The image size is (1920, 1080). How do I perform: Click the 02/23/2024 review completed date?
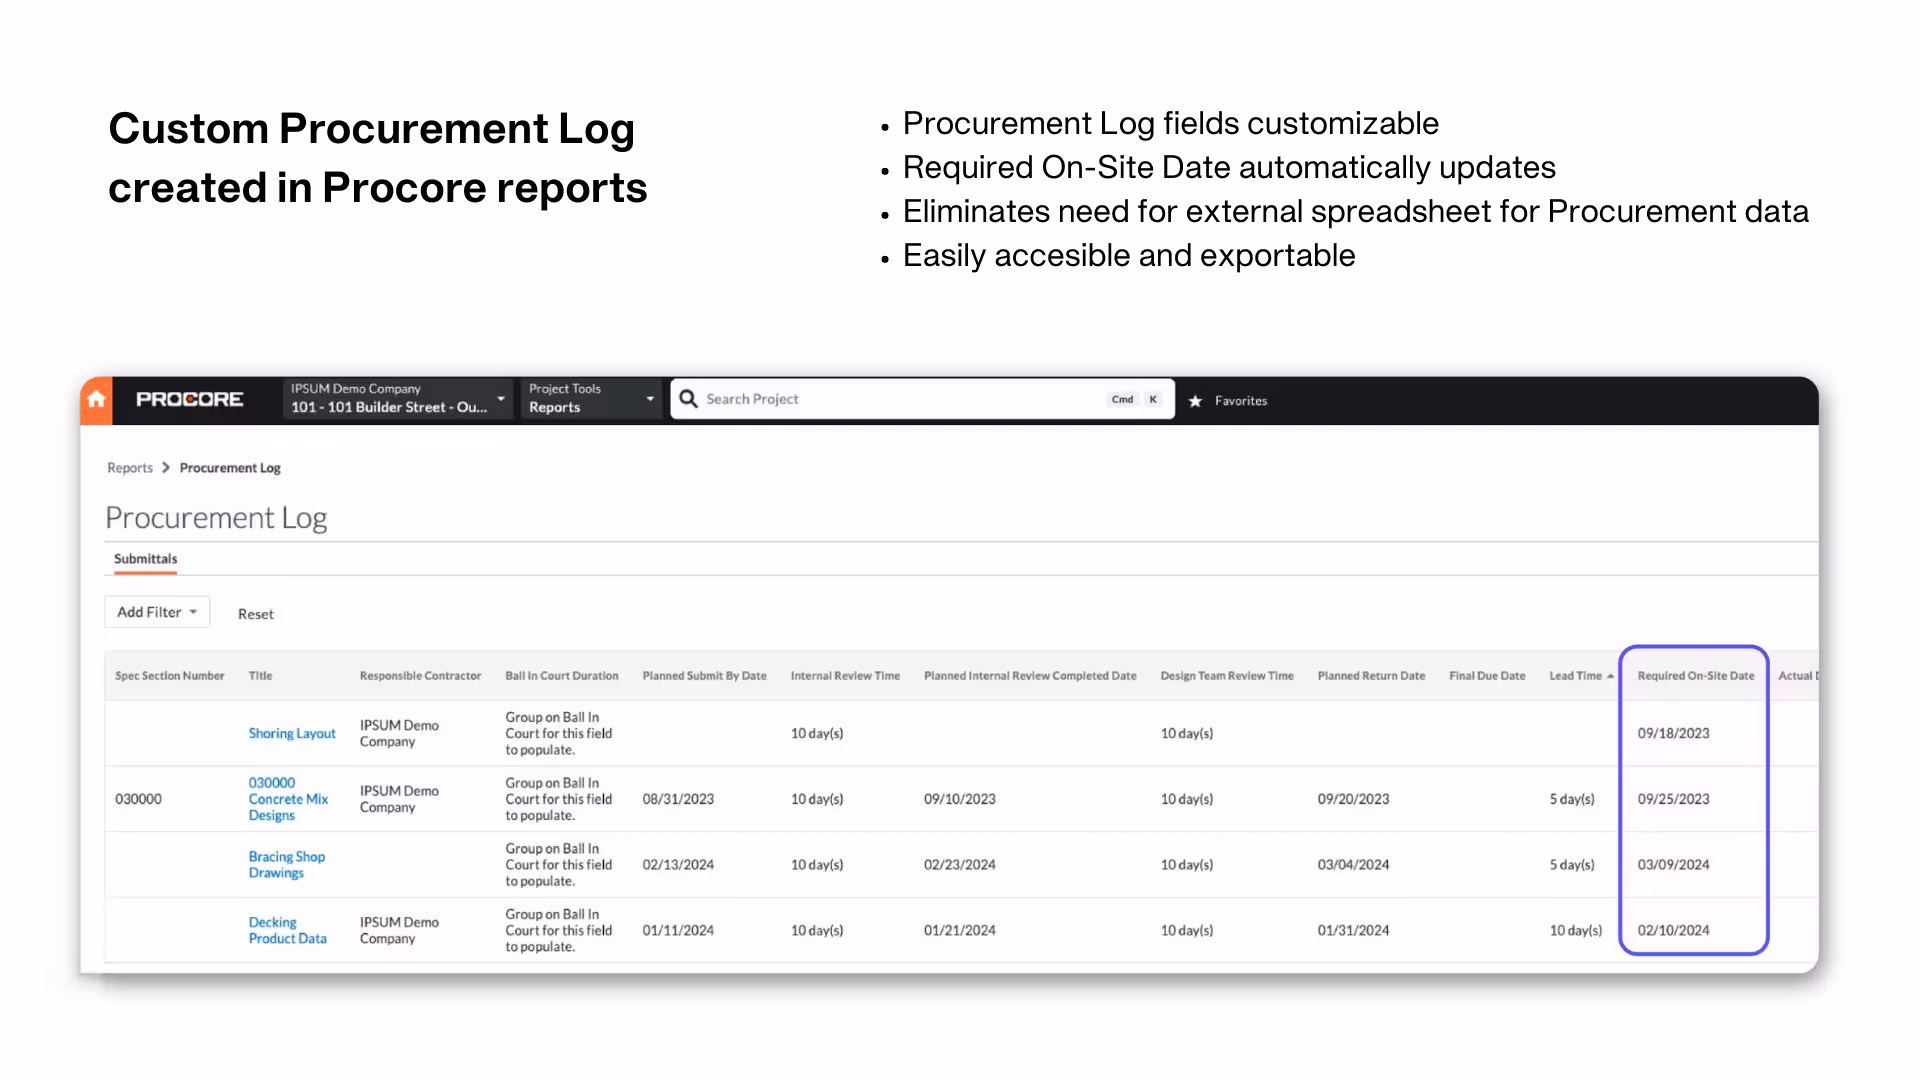click(x=959, y=865)
